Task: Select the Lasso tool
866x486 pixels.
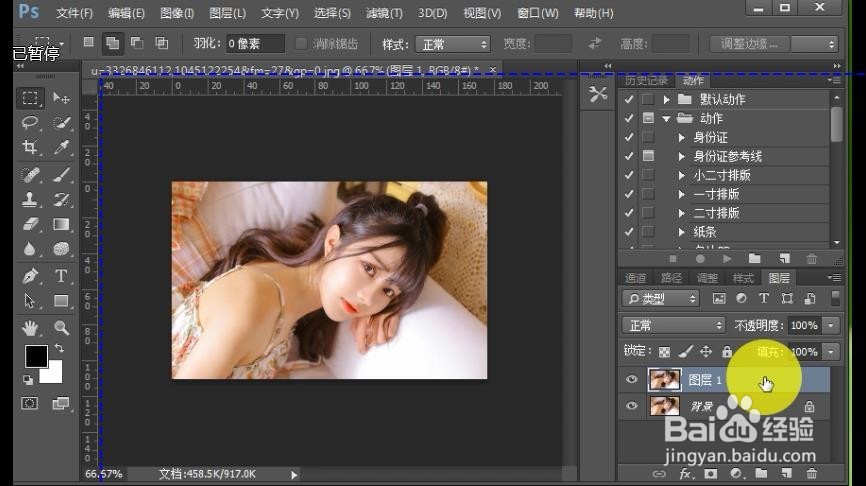Action: [30, 122]
